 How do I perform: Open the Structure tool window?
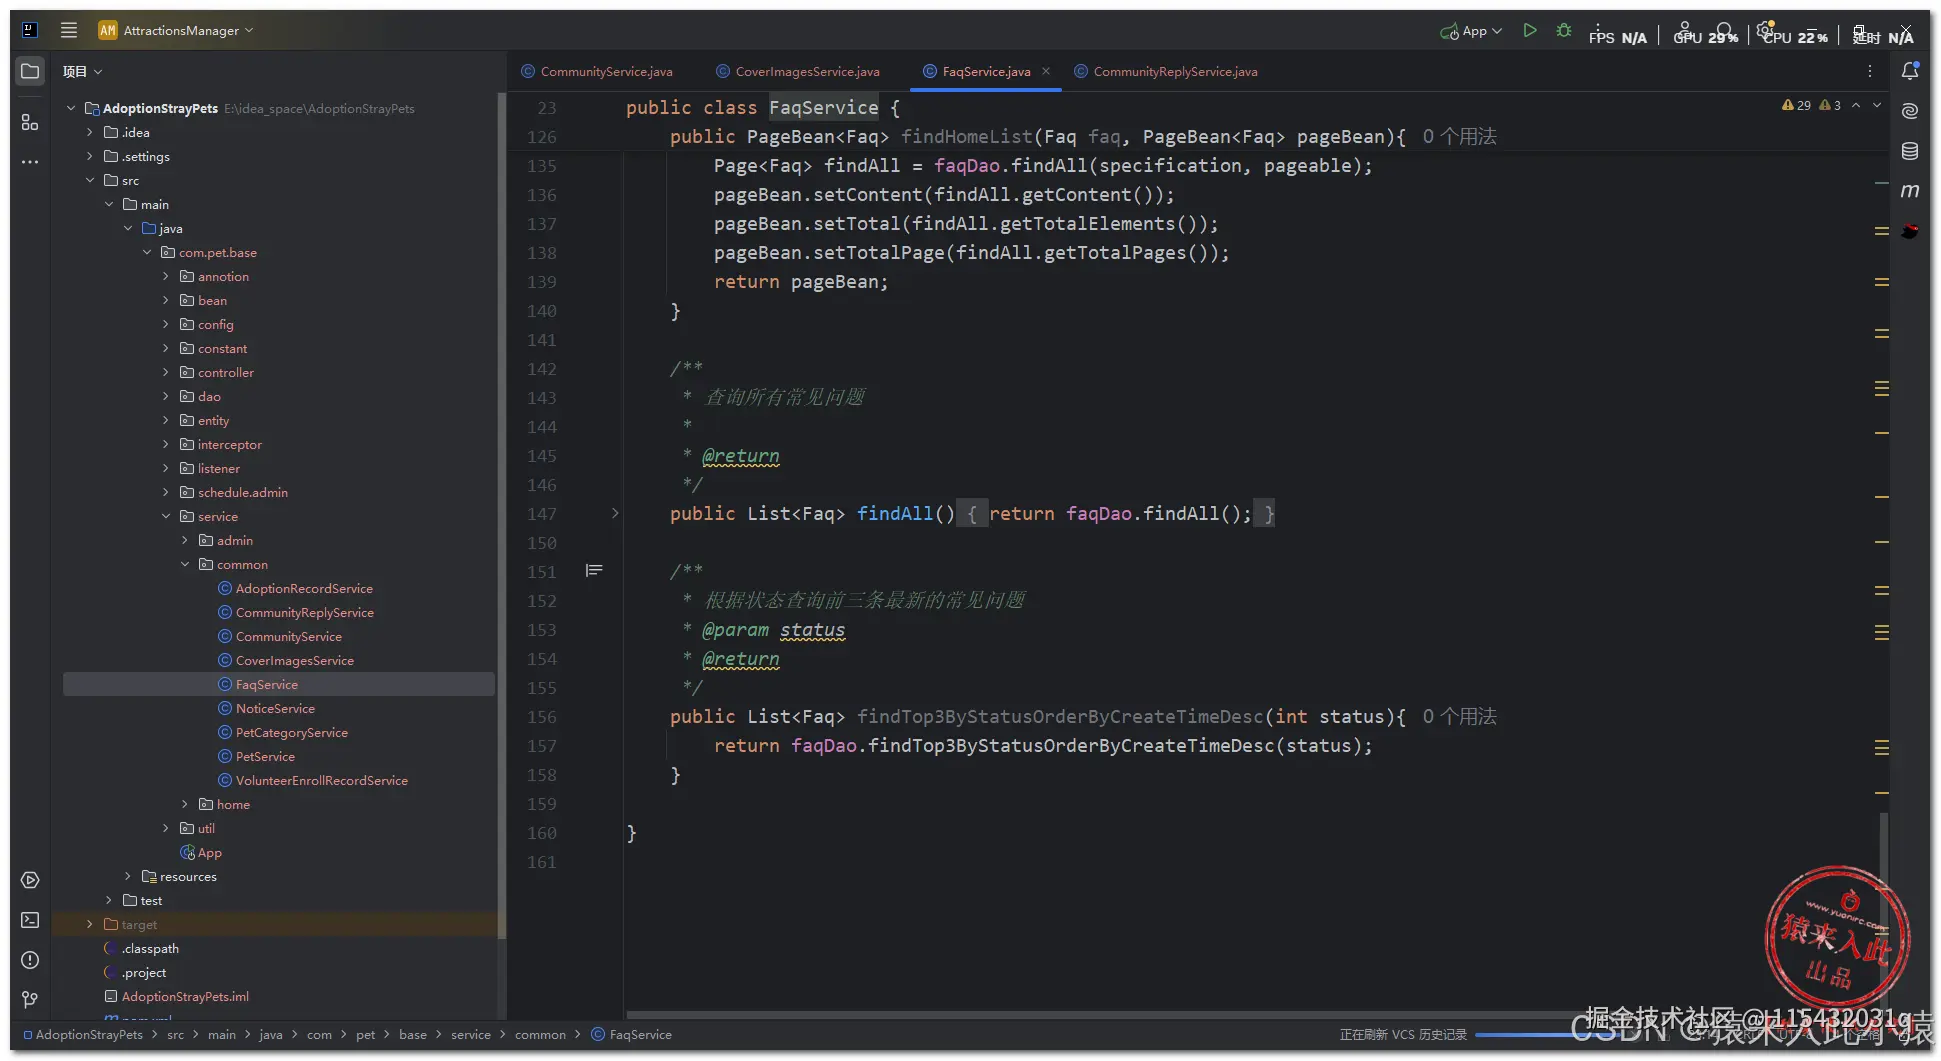[x=30, y=122]
